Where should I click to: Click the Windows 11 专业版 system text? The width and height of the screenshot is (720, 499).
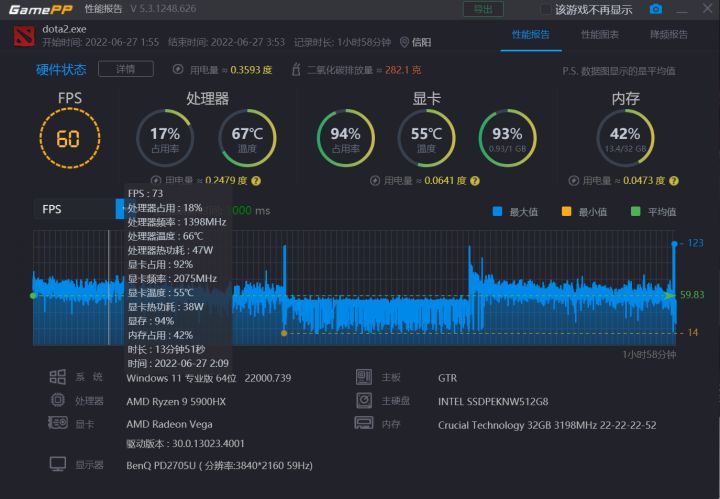(209, 378)
